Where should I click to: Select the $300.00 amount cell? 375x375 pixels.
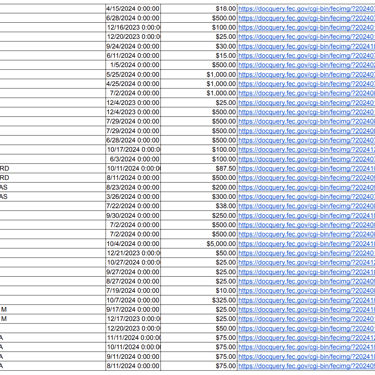coord(199,197)
